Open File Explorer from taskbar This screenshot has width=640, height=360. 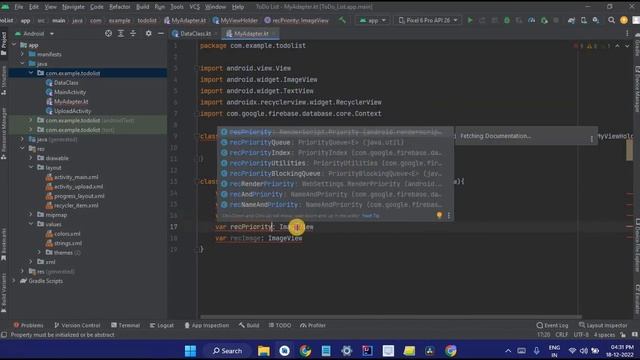pyautogui.click(x=264, y=351)
